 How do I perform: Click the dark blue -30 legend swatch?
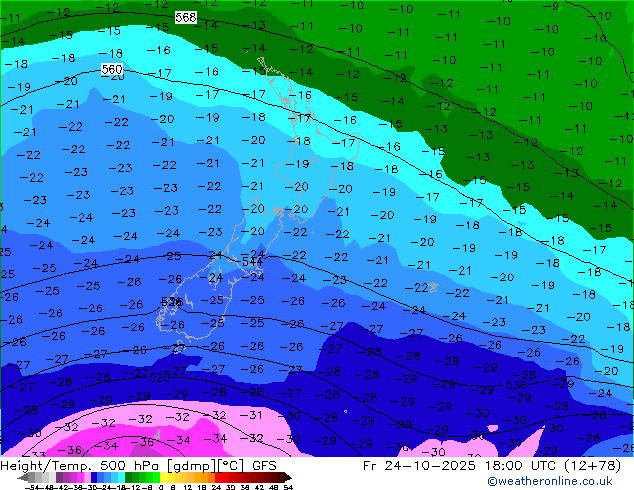pos(94,477)
